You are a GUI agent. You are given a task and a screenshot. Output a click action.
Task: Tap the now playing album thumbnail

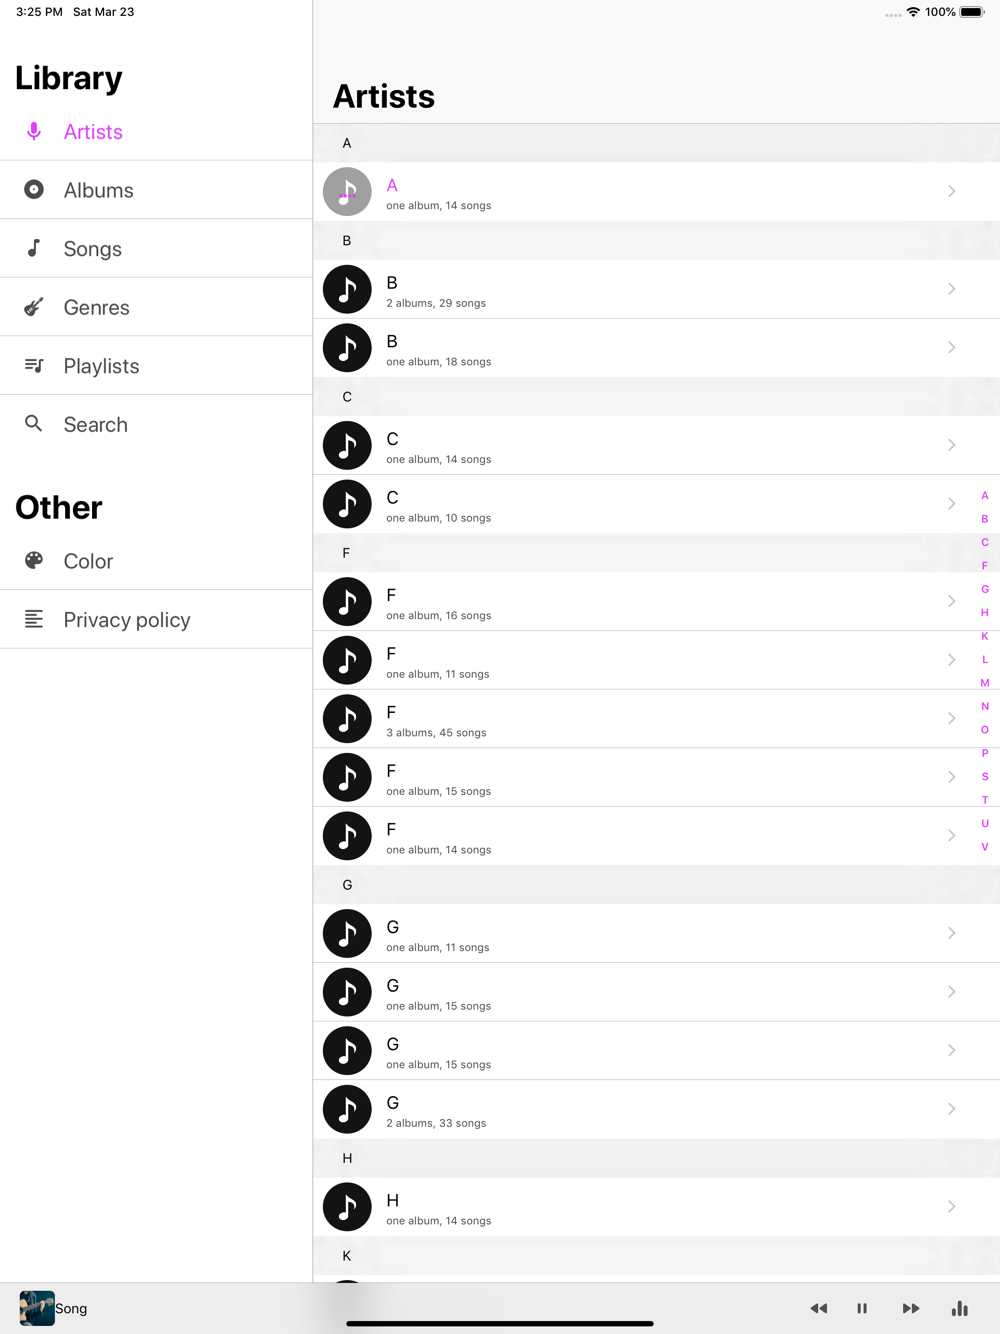click(x=37, y=1308)
